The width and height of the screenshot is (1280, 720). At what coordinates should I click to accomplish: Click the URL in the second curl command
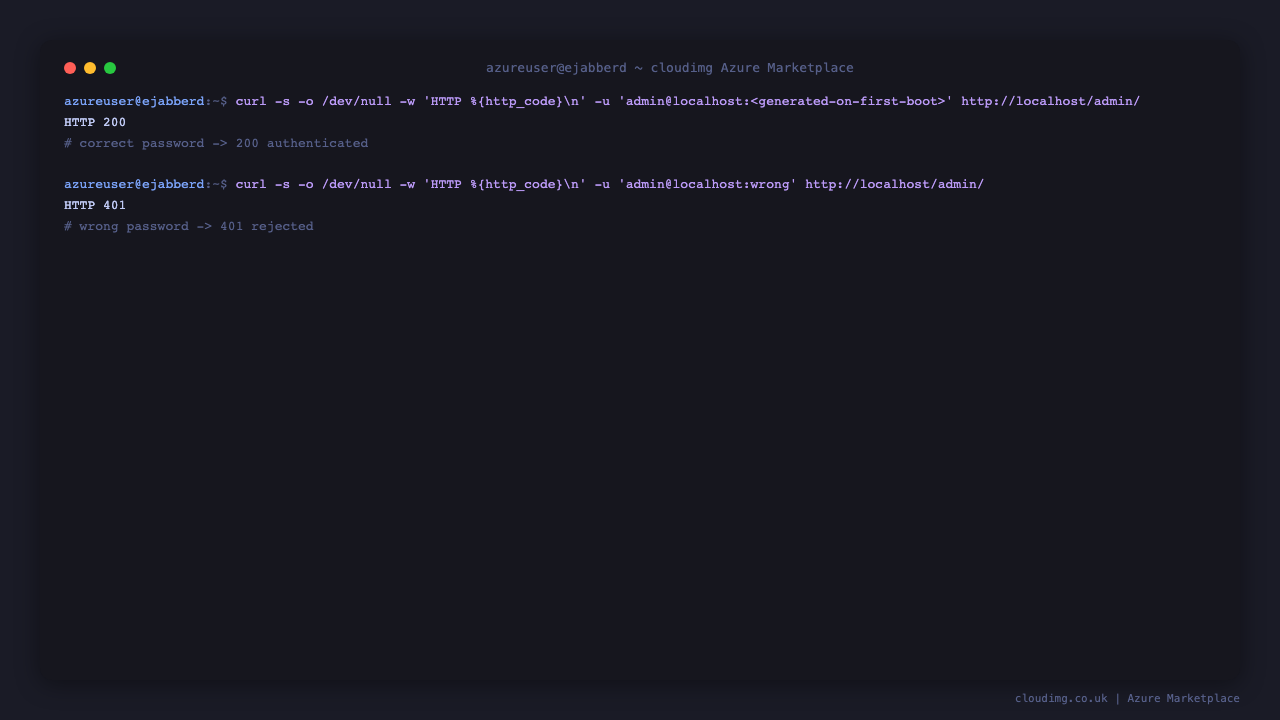pyautogui.click(x=895, y=184)
